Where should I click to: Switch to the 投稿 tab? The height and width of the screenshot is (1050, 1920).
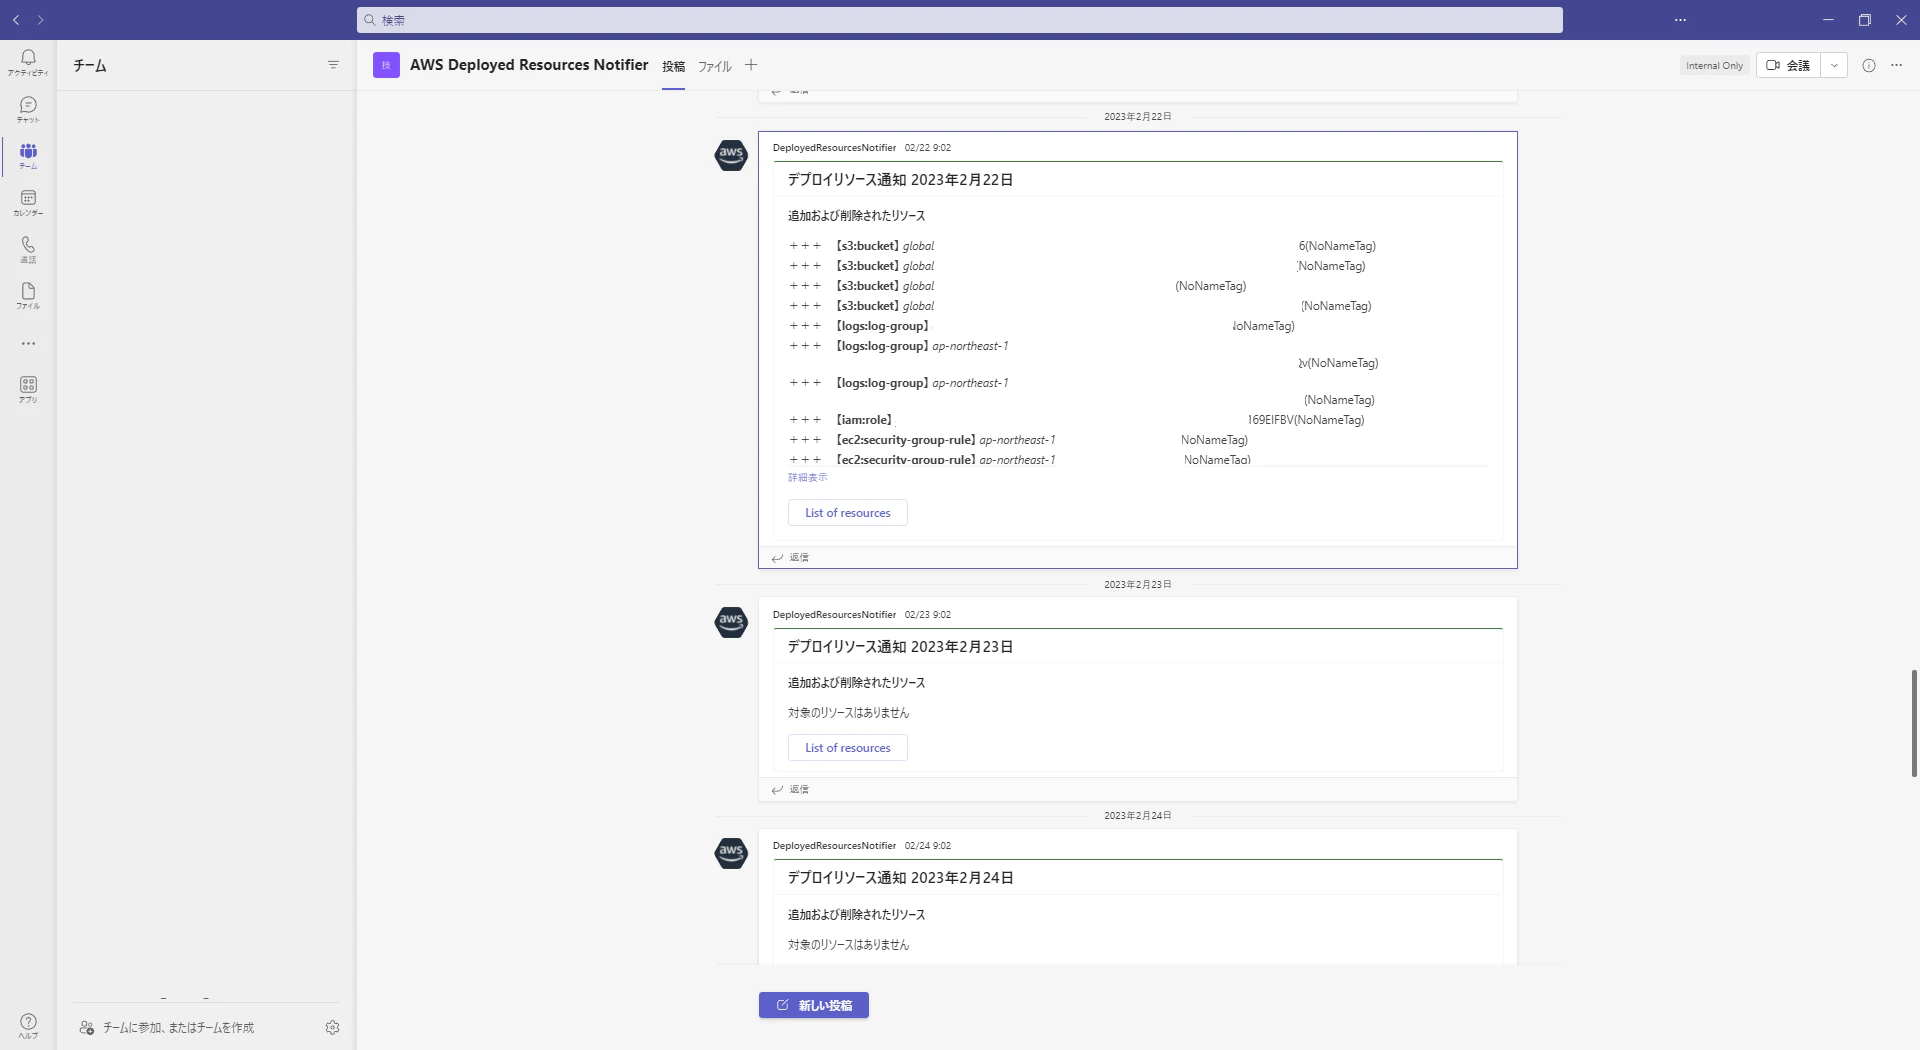click(673, 66)
